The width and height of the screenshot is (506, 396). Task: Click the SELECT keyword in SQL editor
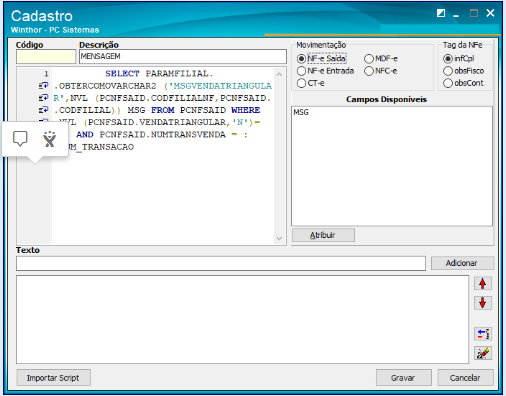122,73
